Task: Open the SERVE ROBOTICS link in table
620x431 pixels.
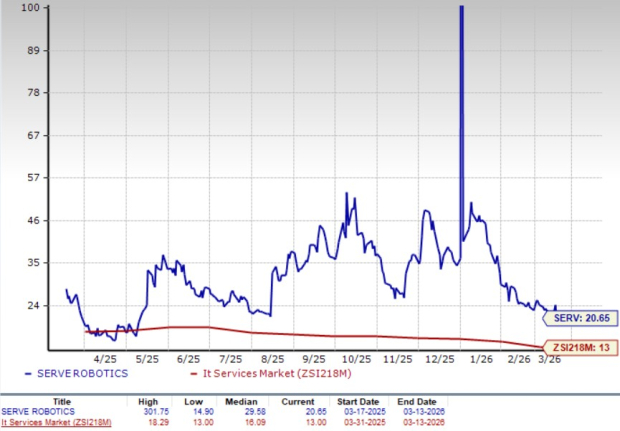Action: (x=37, y=411)
